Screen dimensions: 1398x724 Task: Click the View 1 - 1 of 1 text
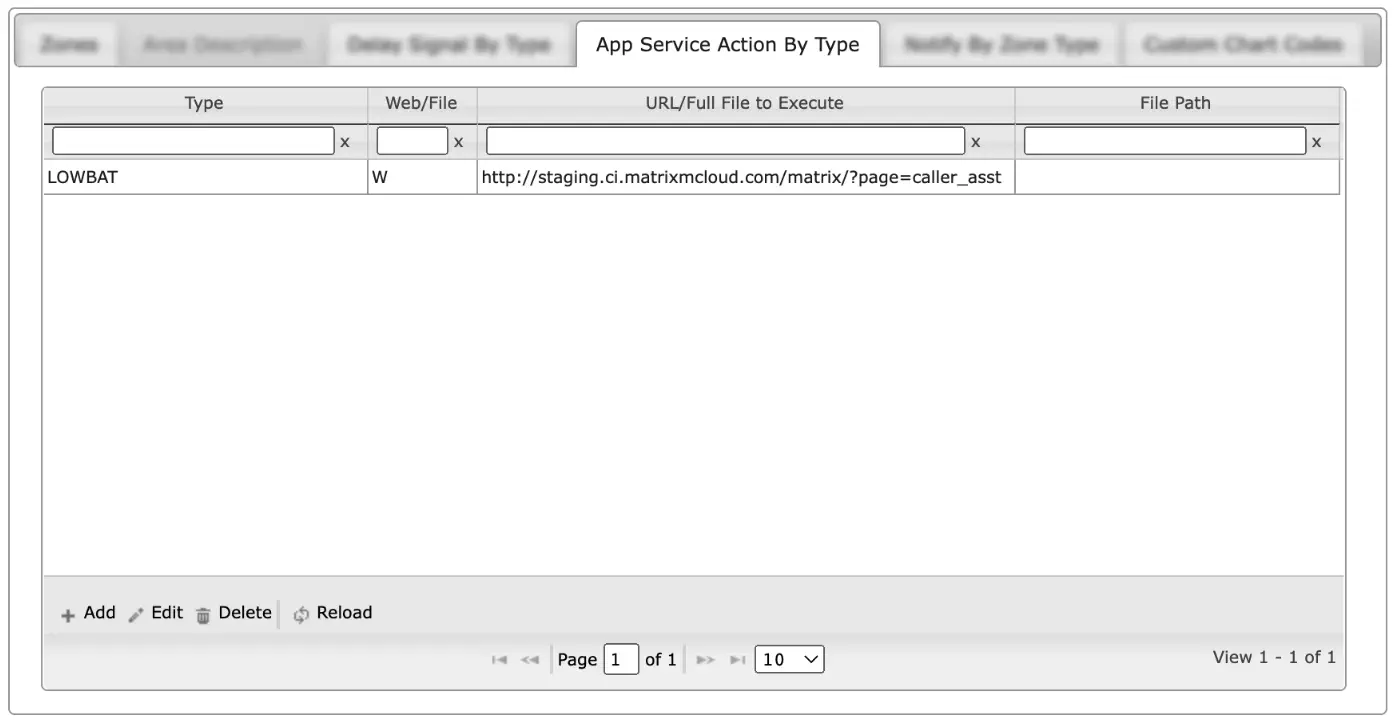[1274, 657]
